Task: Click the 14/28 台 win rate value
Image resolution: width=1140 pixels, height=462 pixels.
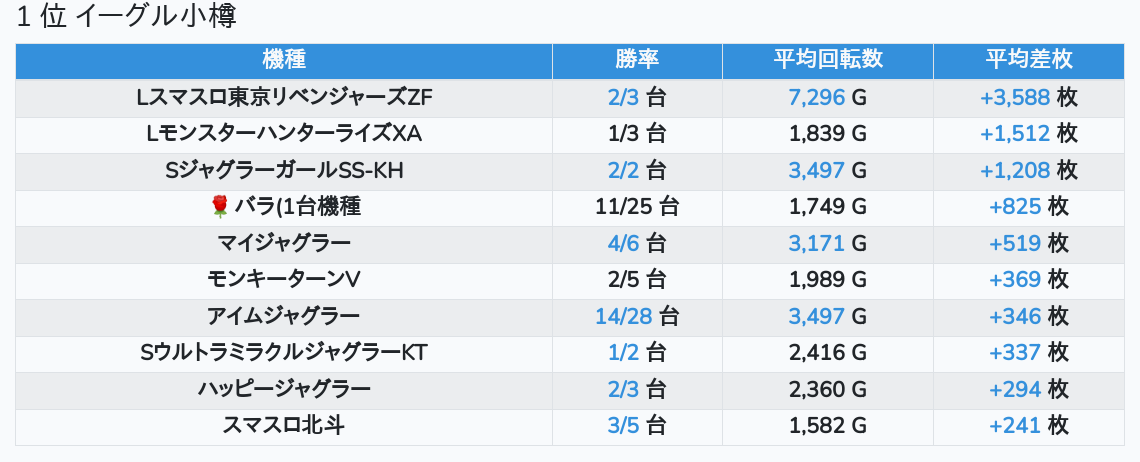Action: tap(638, 316)
